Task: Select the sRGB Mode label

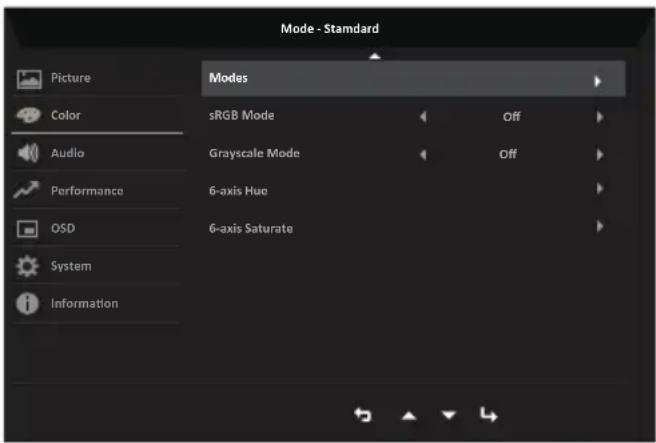Action: [242, 115]
